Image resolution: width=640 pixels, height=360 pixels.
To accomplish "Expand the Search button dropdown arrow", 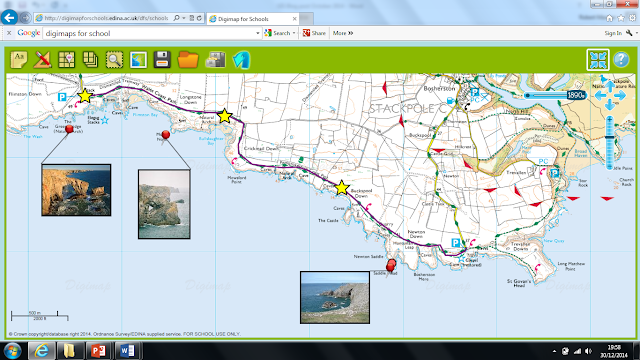I will [x=294, y=33].
